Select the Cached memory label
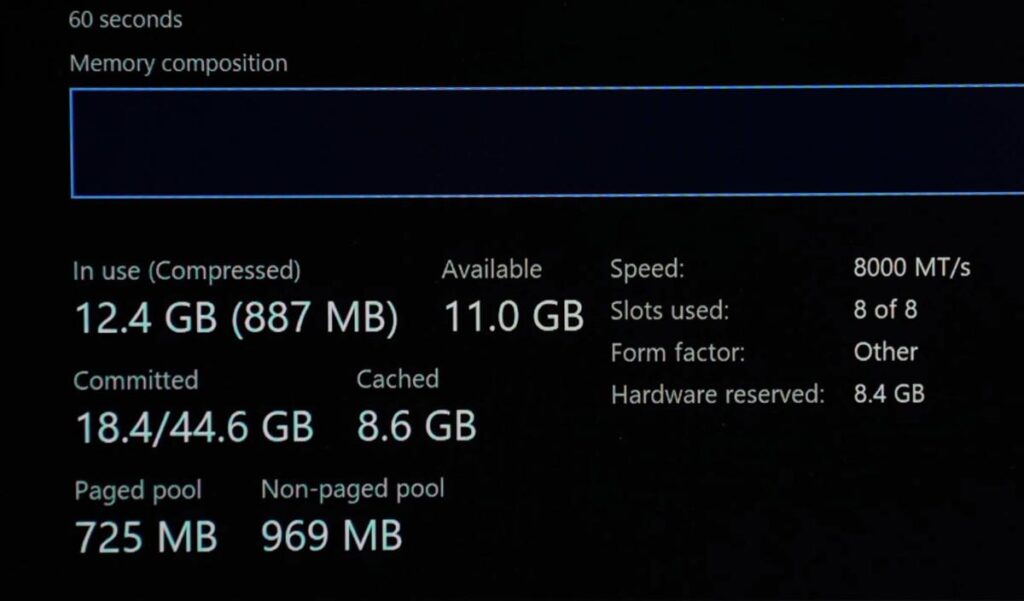 [x=398, y=380]
